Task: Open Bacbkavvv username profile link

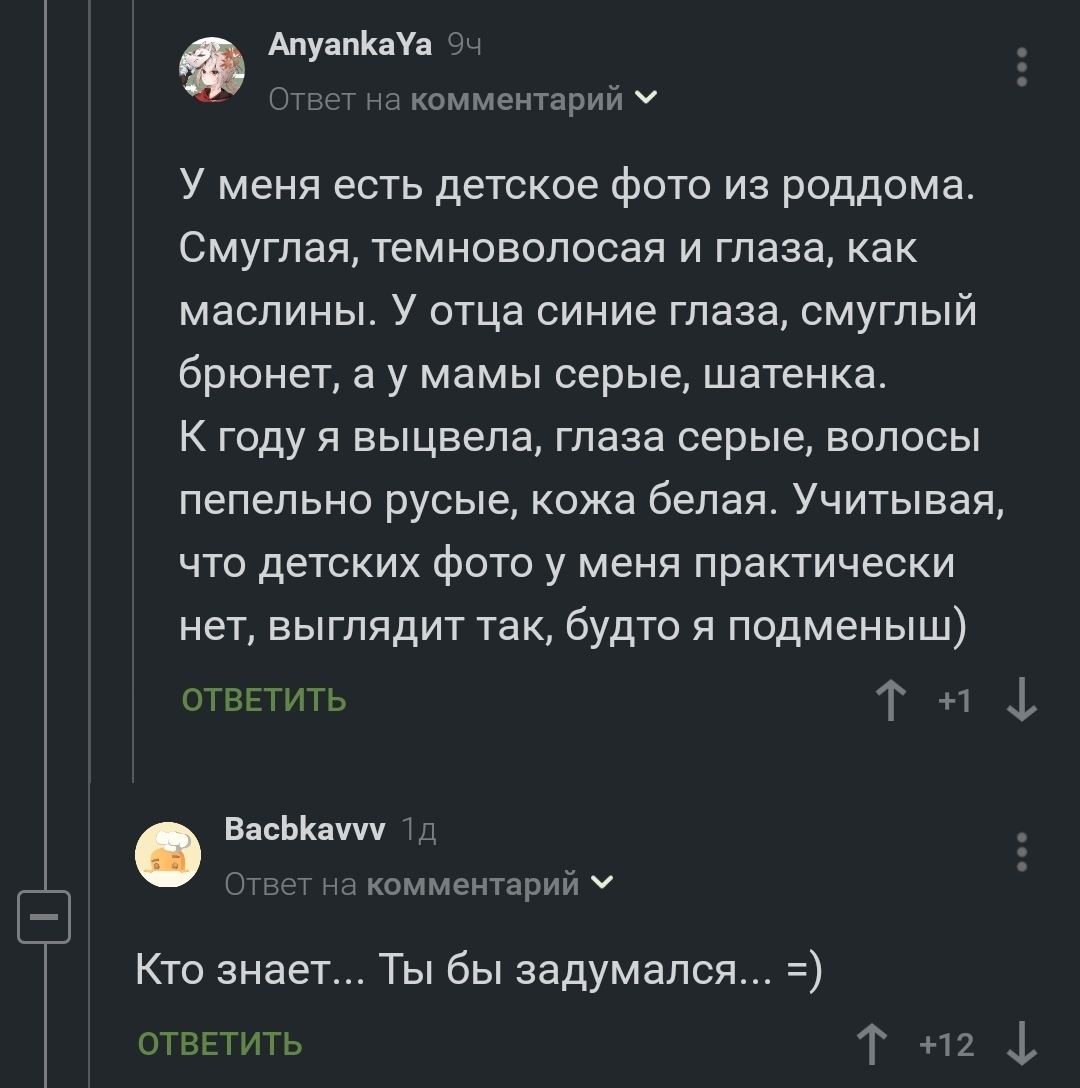Action: [x=304, y=829]
